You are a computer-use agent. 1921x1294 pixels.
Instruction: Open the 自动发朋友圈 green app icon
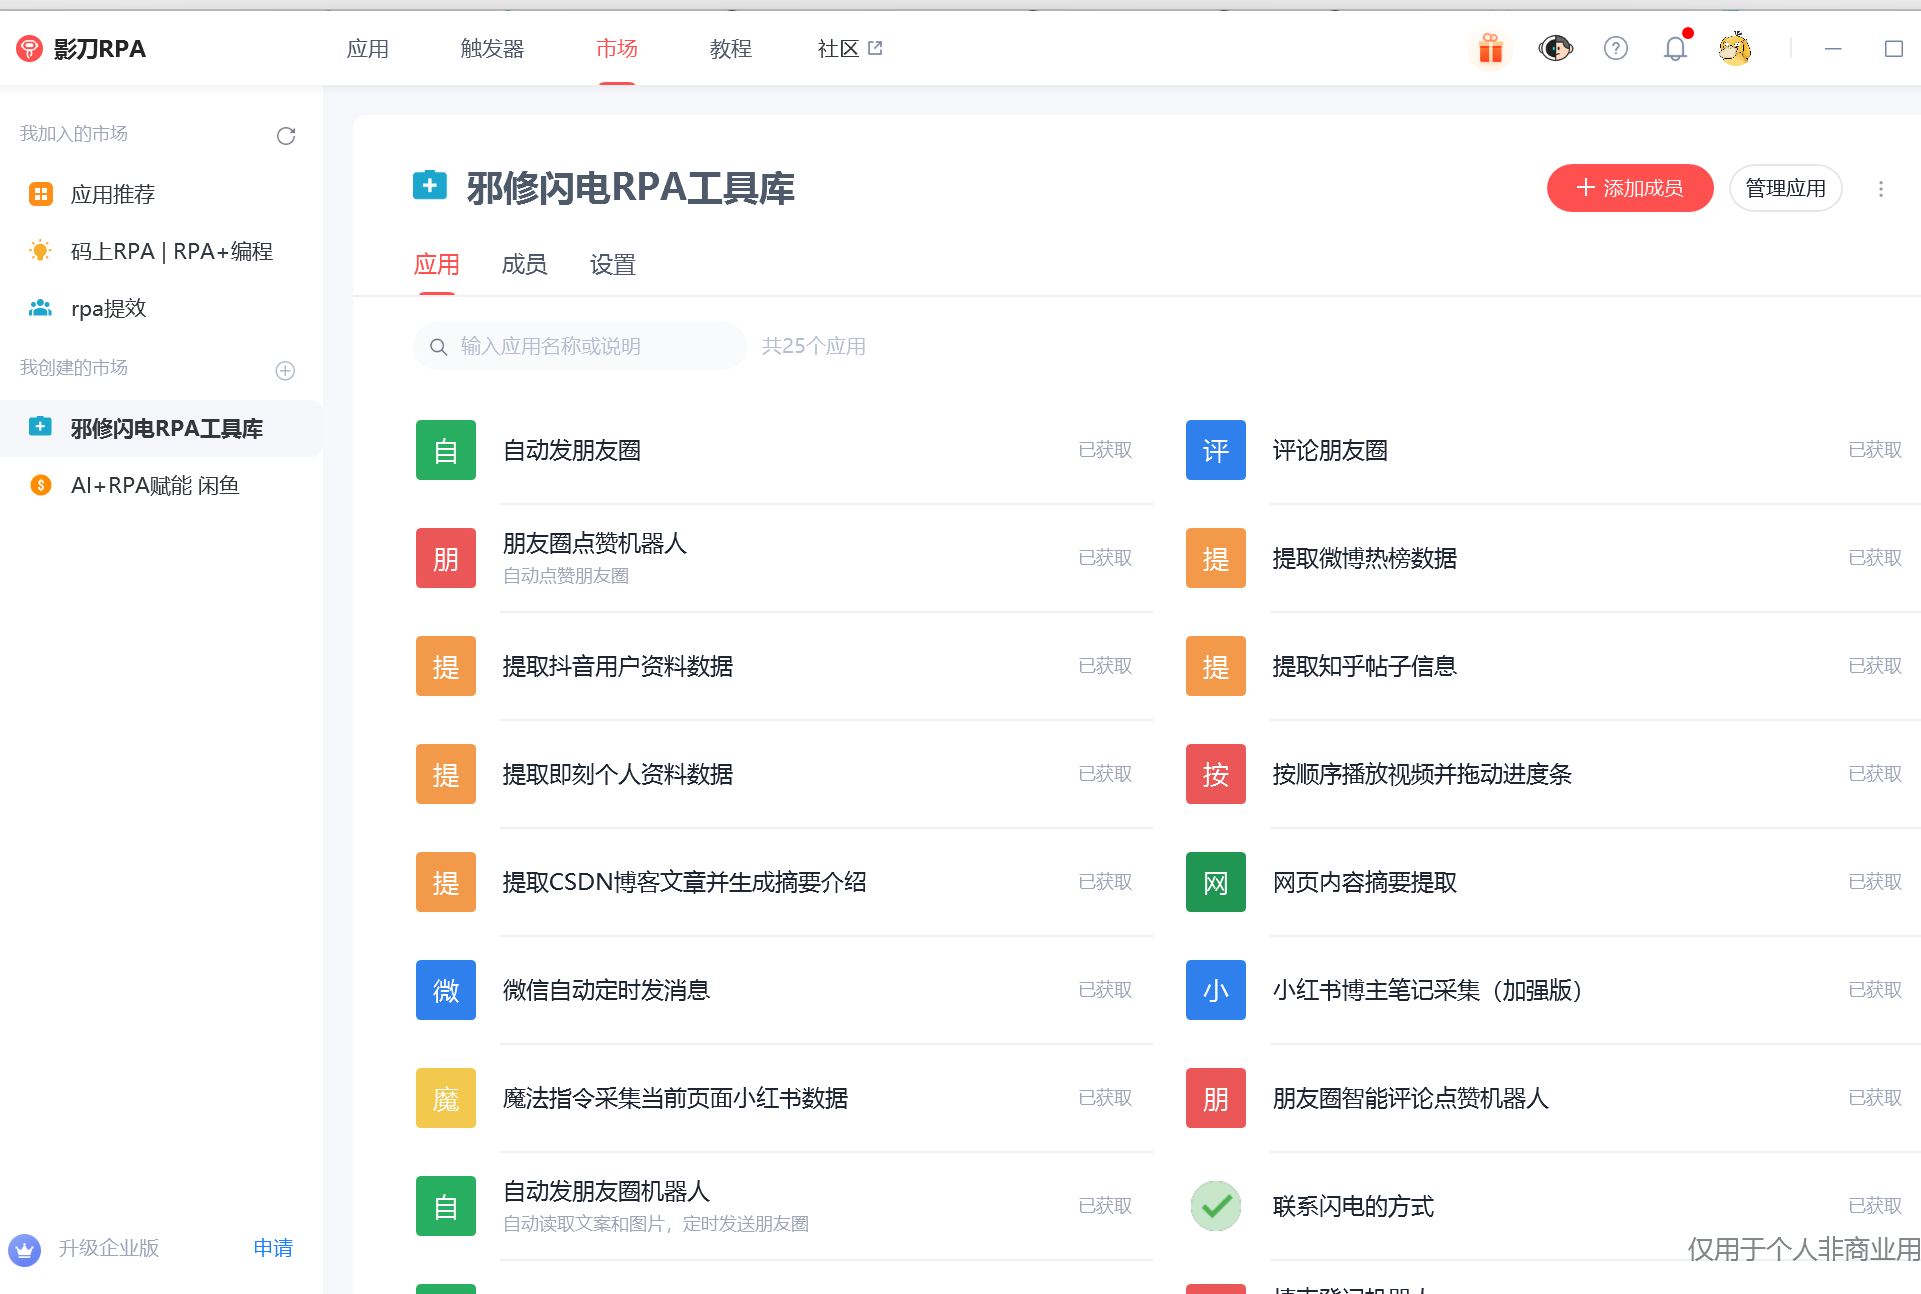click(445, 450)
